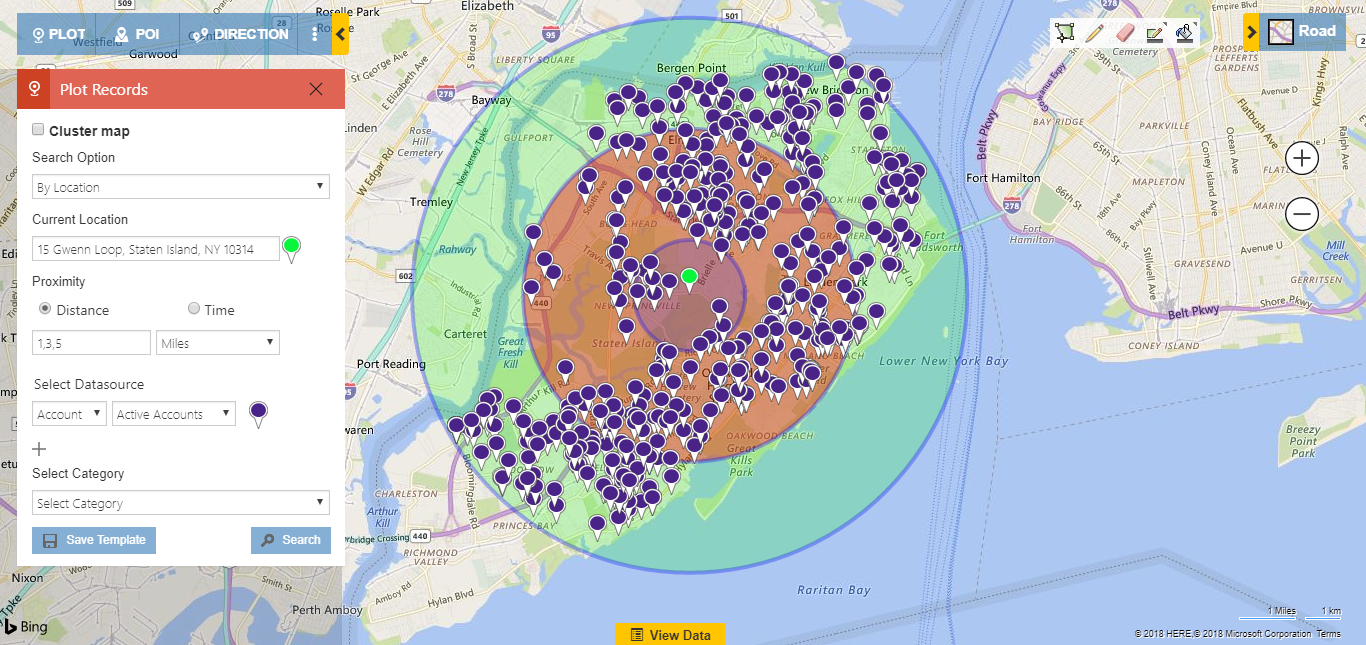Enable the Cluster map checkbox
The width and height of the screenshot is (1366, 645).
coord(38,130)
